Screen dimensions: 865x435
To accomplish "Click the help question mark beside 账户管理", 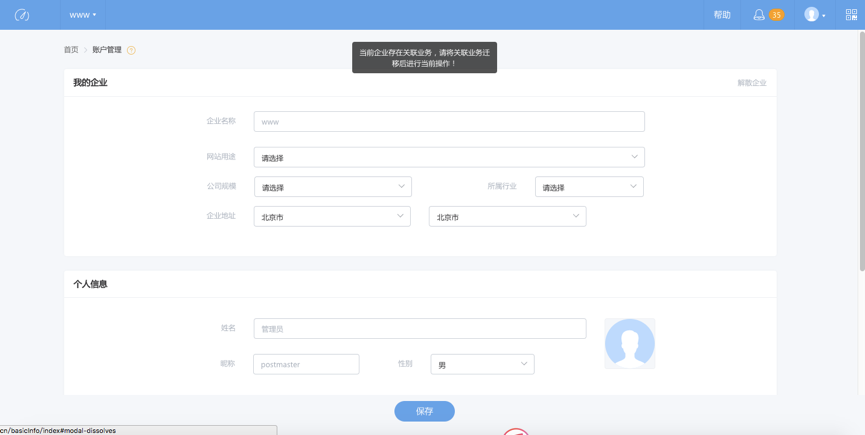I will (x=131, y=50).
